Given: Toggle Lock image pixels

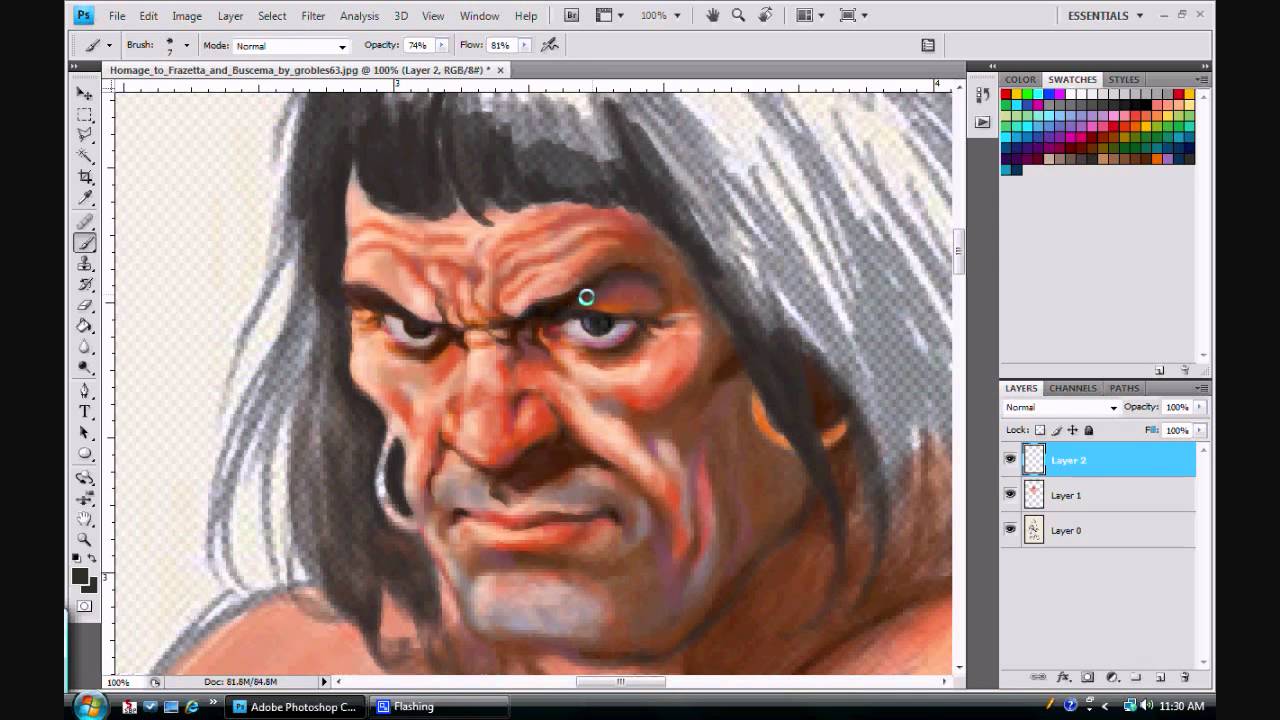Looking at the screenshot, I should [1056, 430].
